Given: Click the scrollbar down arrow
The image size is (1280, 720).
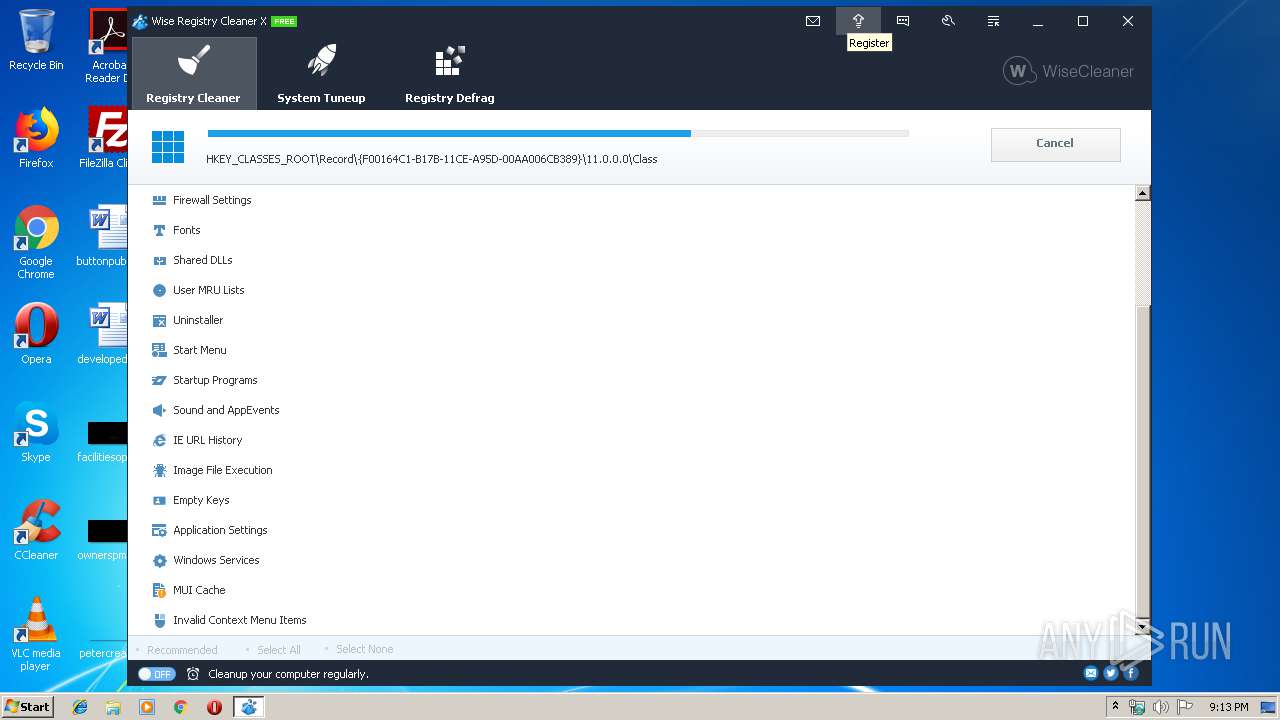Looking at the screenshot, I should click(x=1143, y=627).
